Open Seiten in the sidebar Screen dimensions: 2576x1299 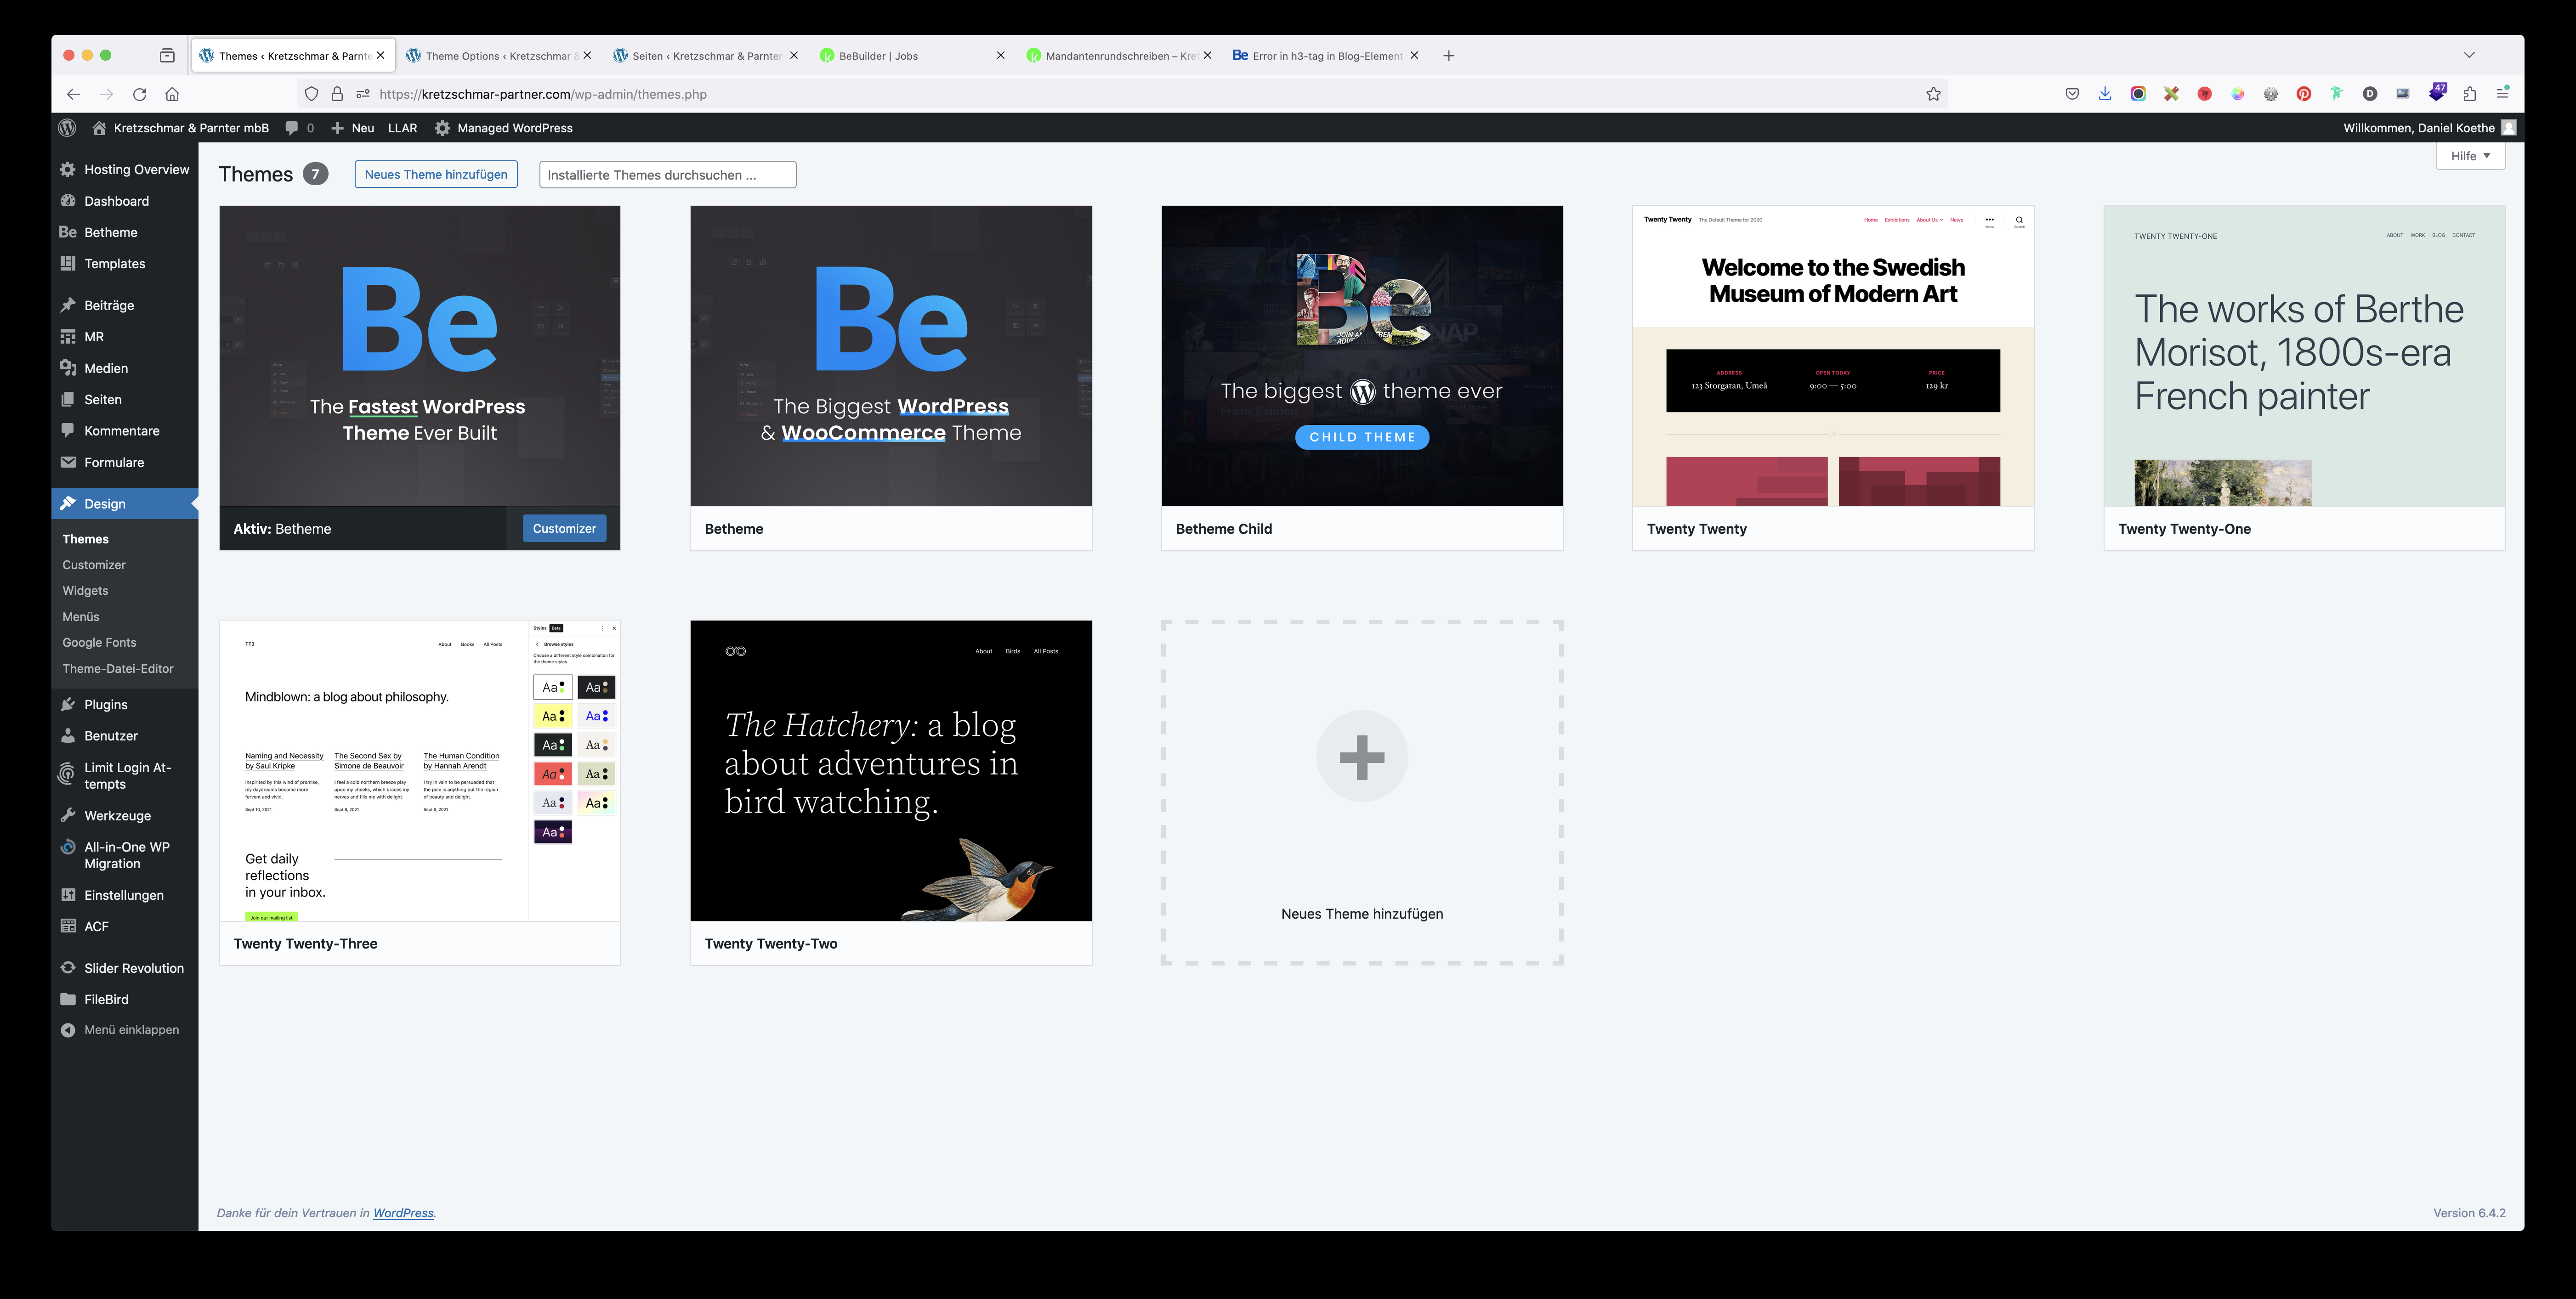(125, 399)
